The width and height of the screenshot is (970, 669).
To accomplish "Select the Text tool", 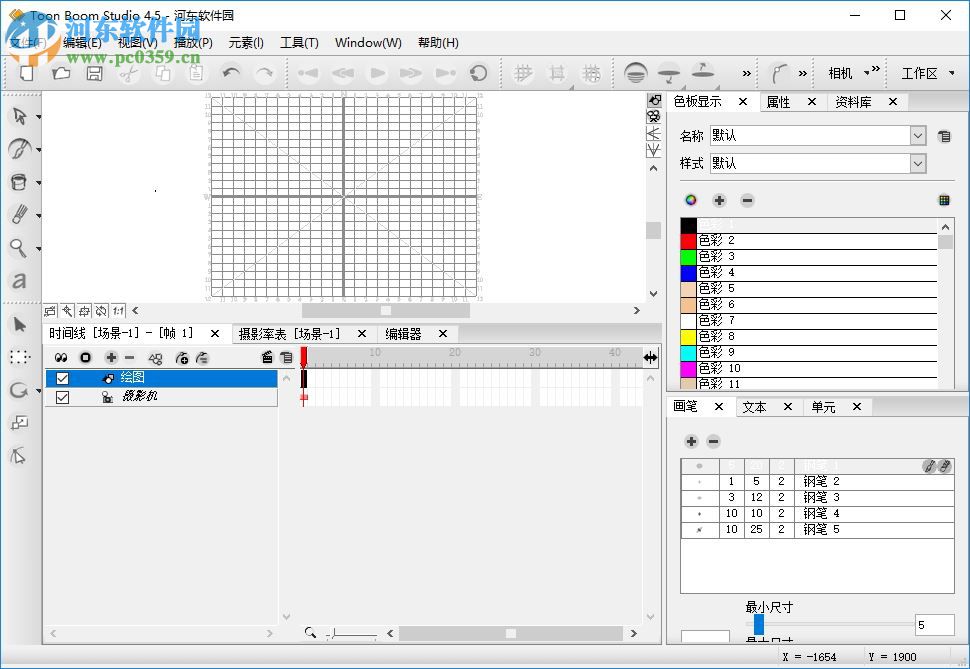I will coord(18,281).
